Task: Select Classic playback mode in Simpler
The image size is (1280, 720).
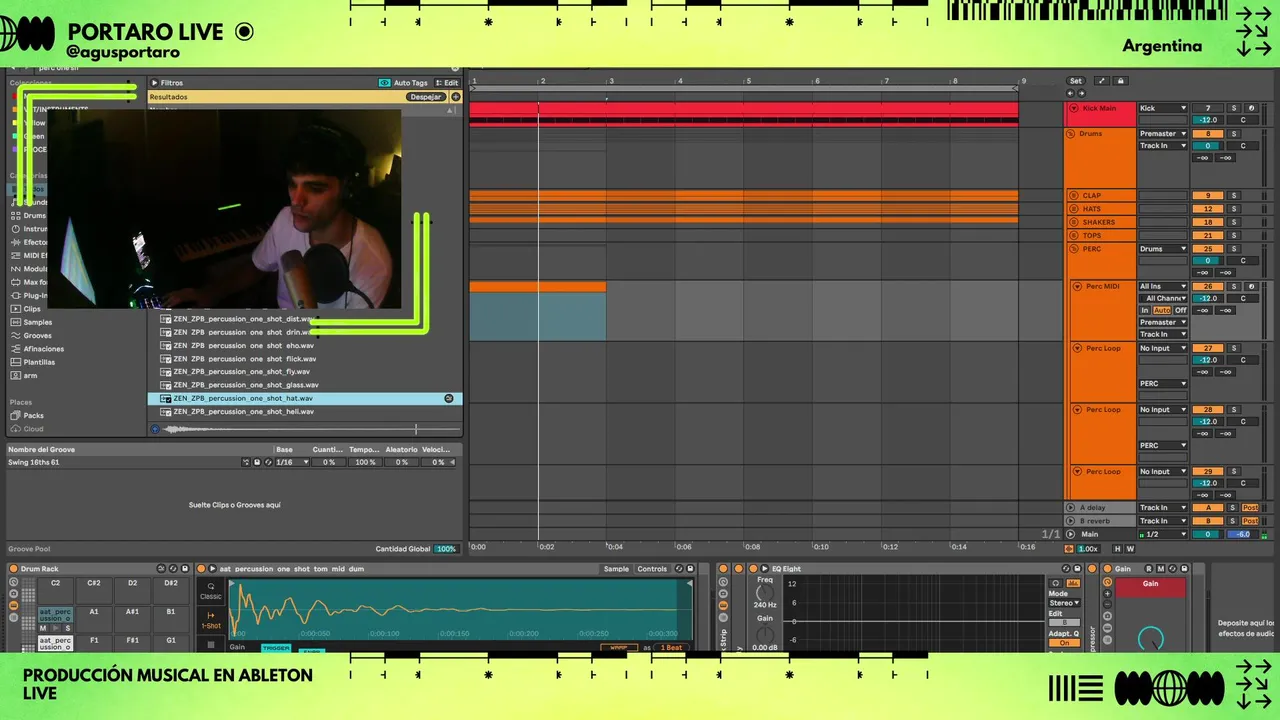Action: (211, 591)
